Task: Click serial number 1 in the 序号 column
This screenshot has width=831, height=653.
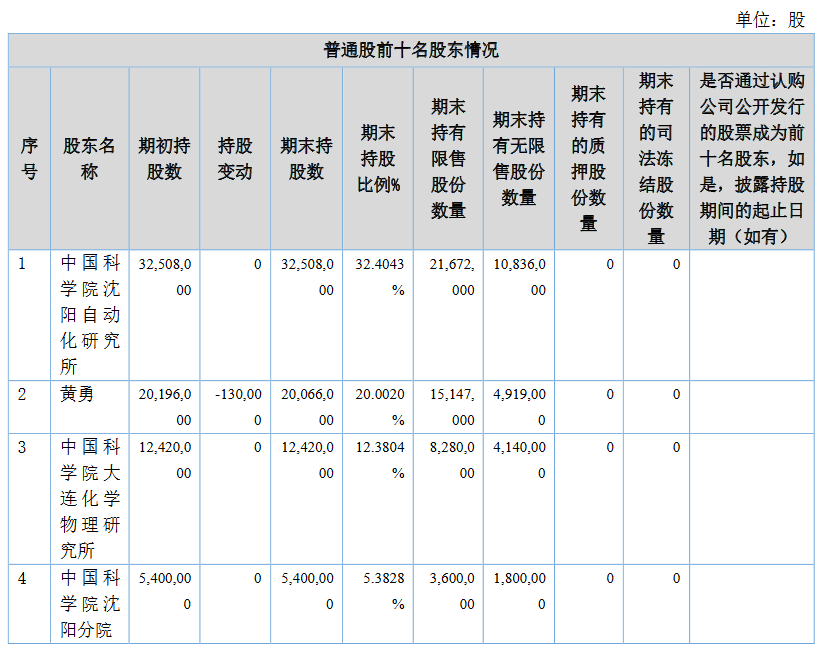Action: [x=22, y=263]
